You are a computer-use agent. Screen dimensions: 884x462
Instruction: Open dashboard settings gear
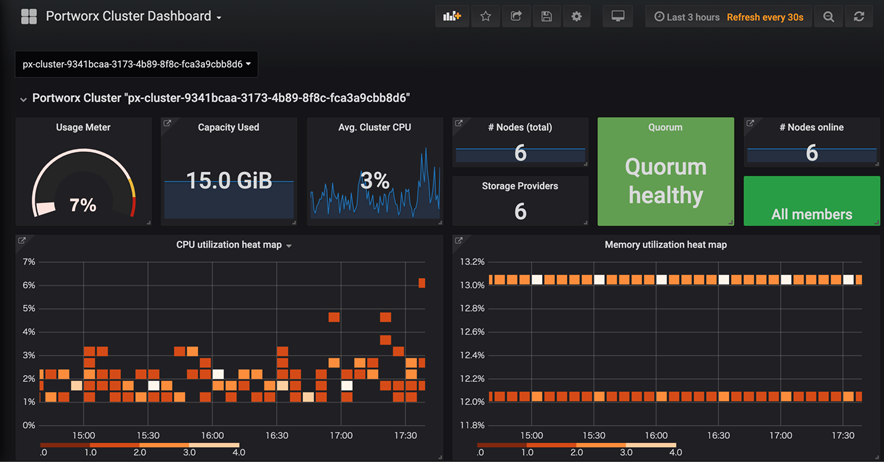pos(576,16)
